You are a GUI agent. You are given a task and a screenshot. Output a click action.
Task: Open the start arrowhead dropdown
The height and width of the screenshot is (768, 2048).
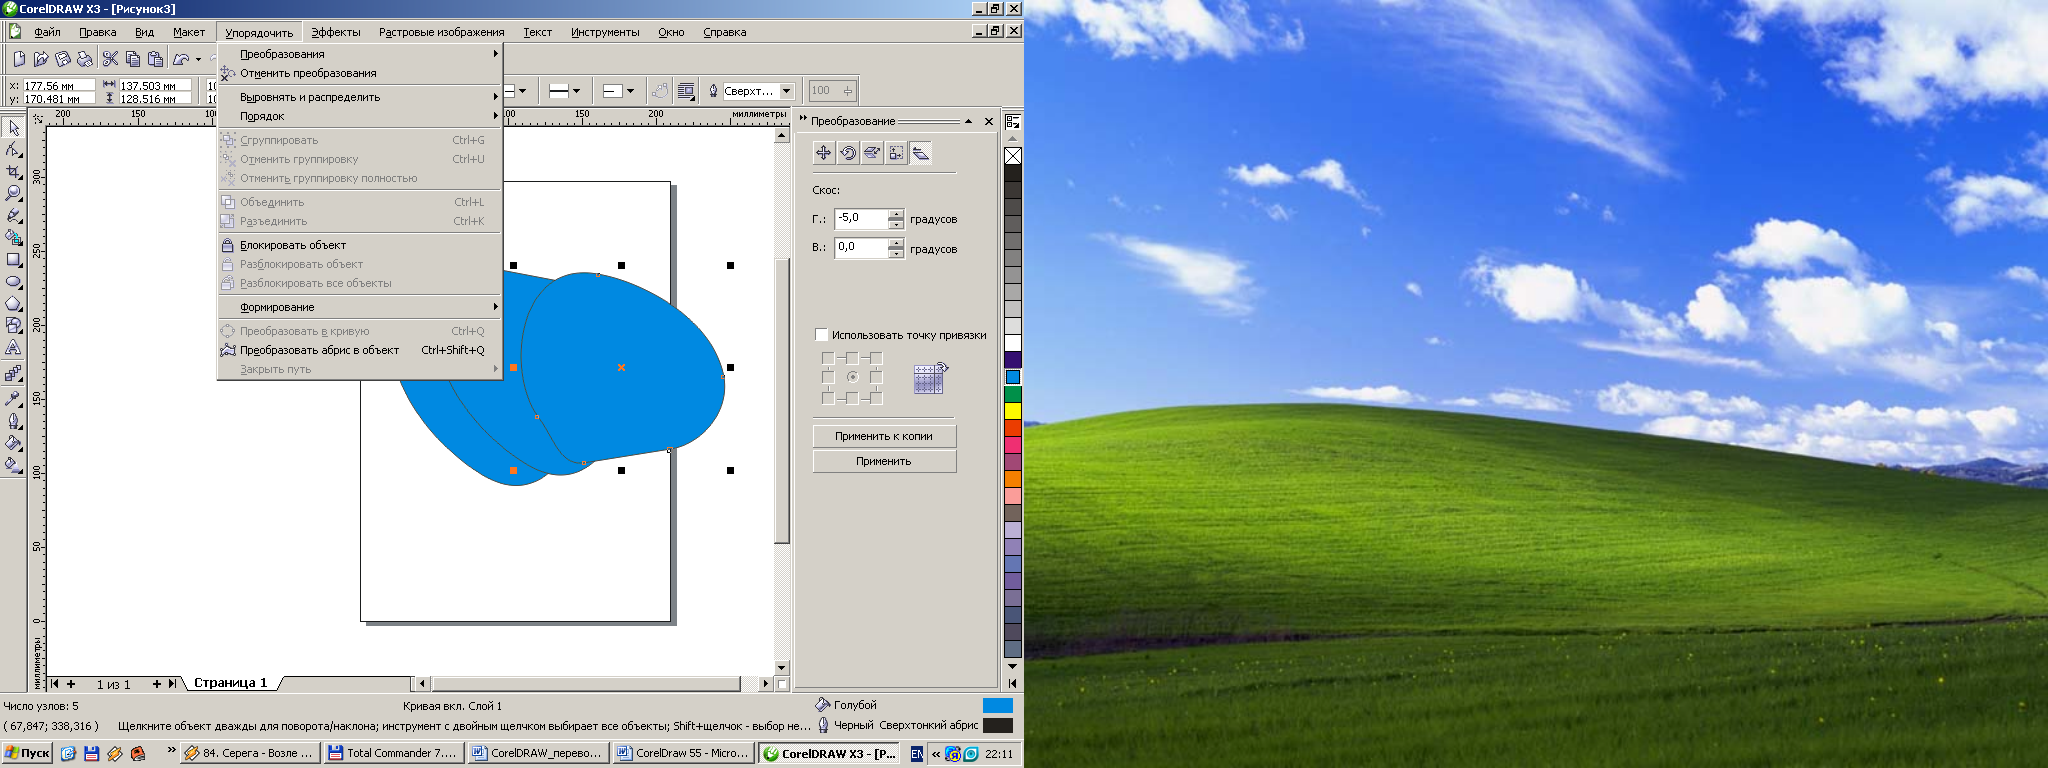point(522,91)
